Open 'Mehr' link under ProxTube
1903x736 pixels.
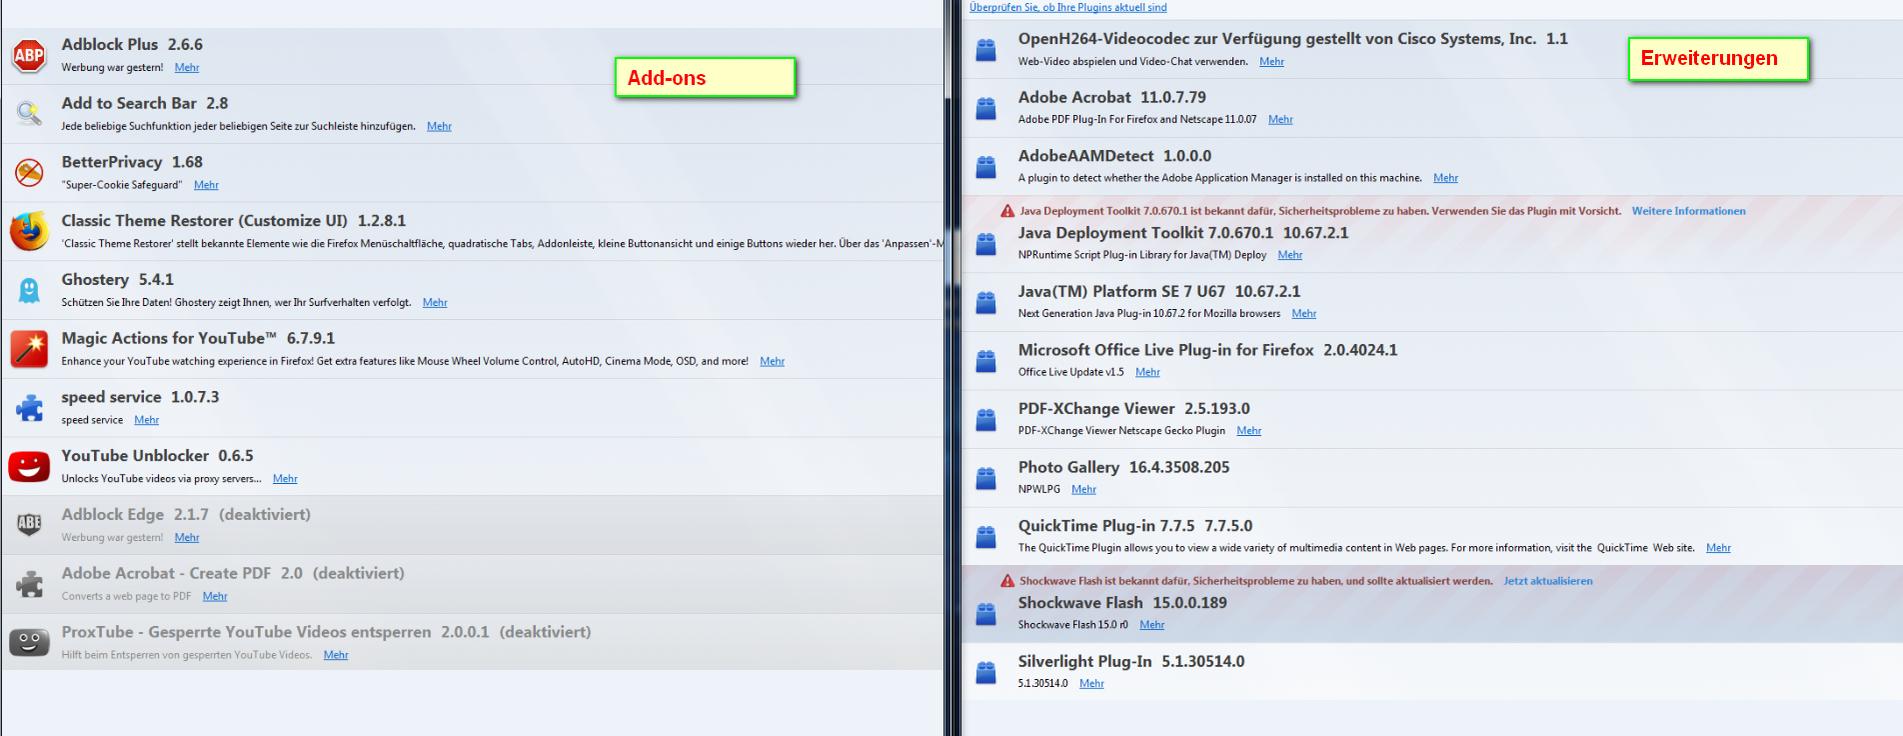point(336,655)
